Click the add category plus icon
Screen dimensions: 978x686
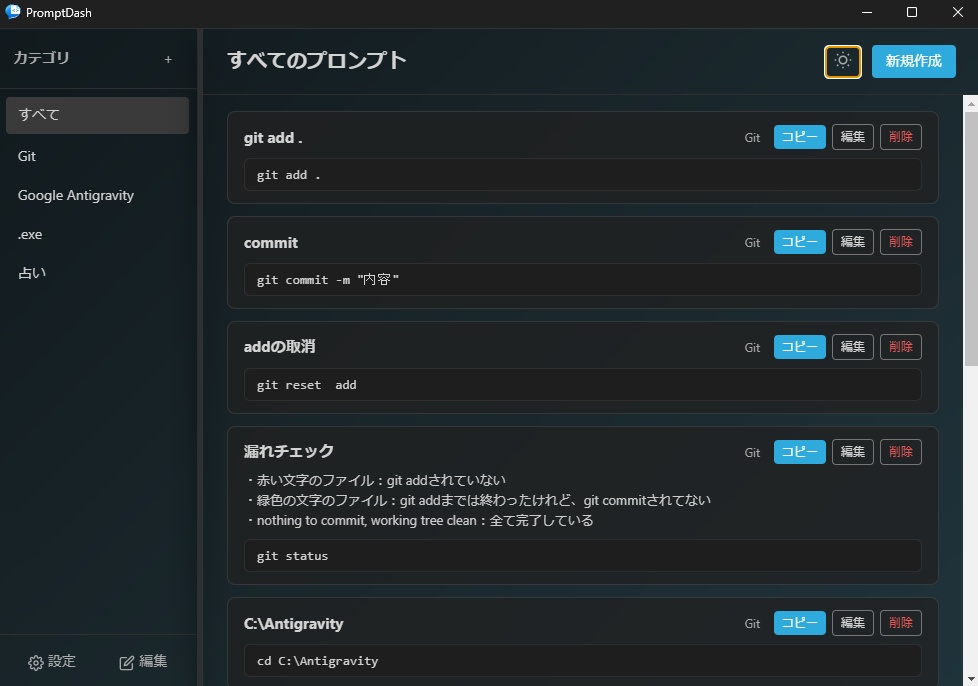pos(168,59)
